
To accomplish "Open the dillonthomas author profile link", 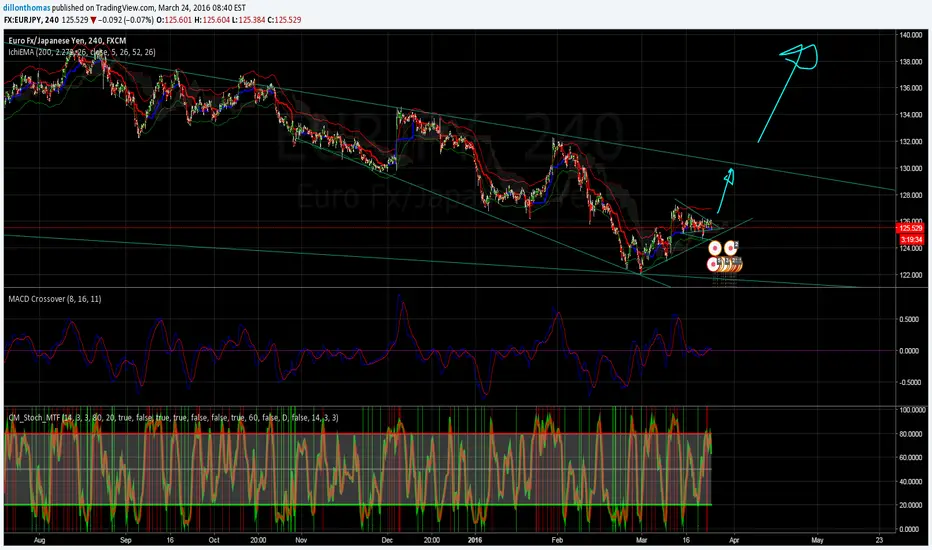I will pyautogui.click(x=27, y=8).
